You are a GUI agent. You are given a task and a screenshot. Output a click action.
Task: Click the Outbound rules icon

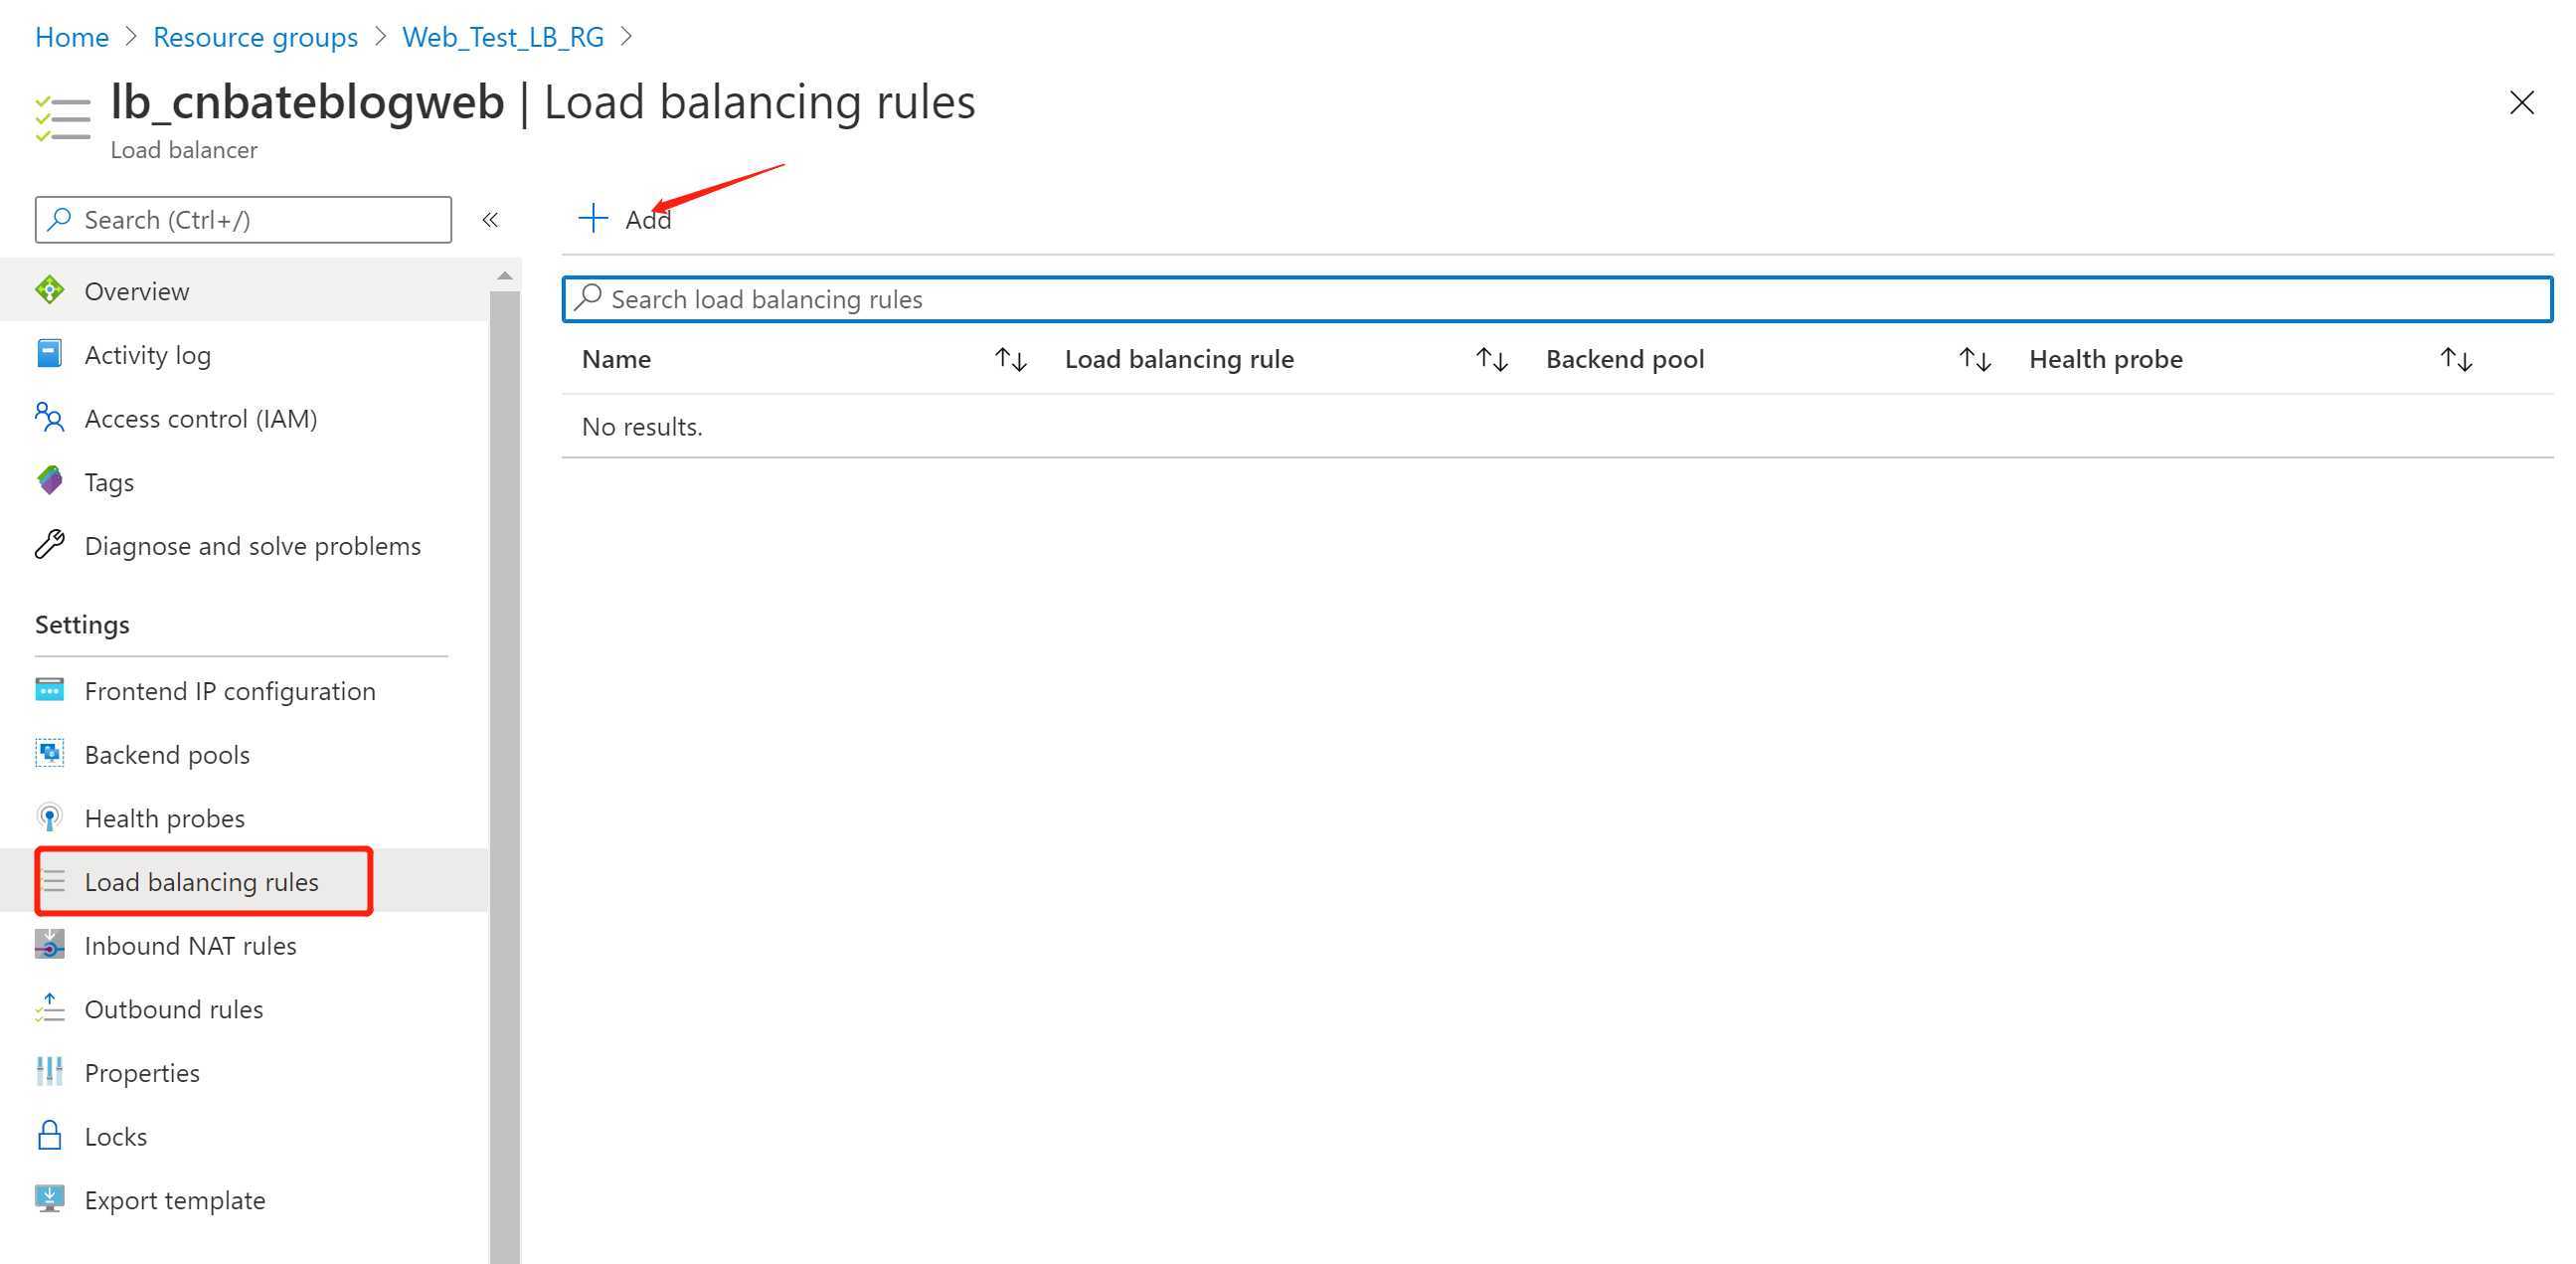pyautogui.click(x=49, y=1008)
